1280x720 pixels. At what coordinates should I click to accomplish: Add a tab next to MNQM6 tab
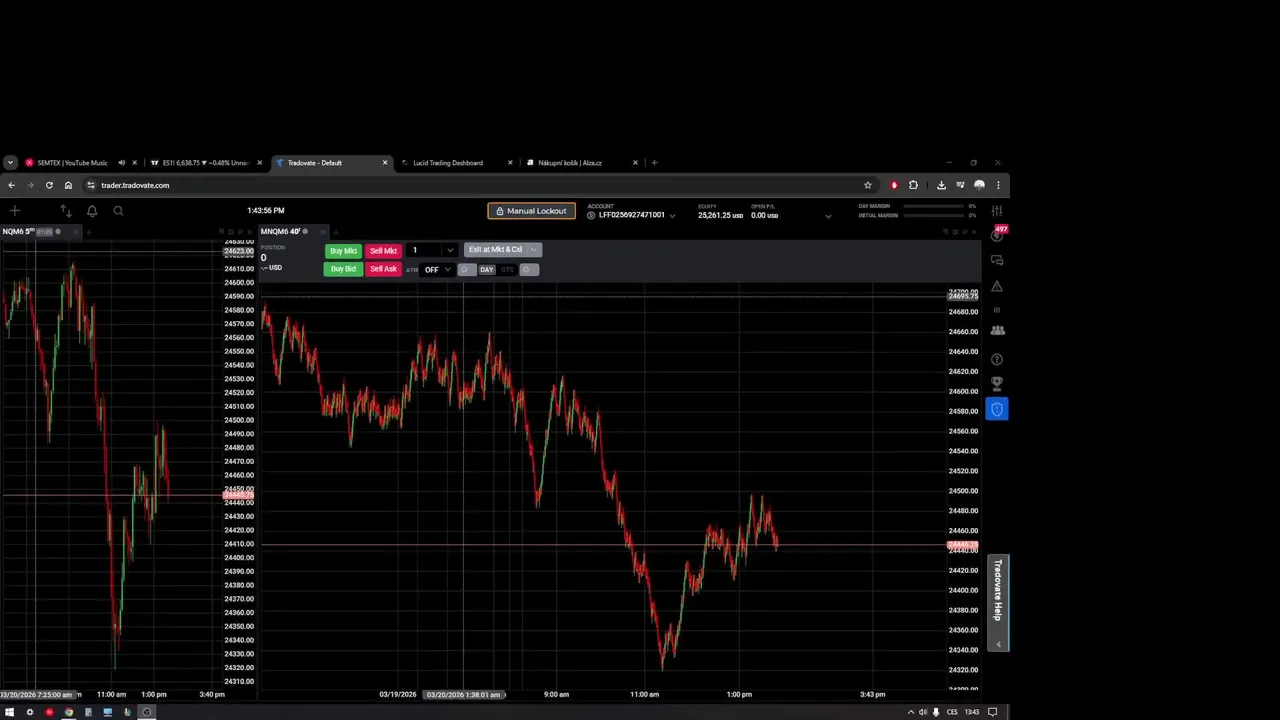pyautogui.click(x=336, y=232)
